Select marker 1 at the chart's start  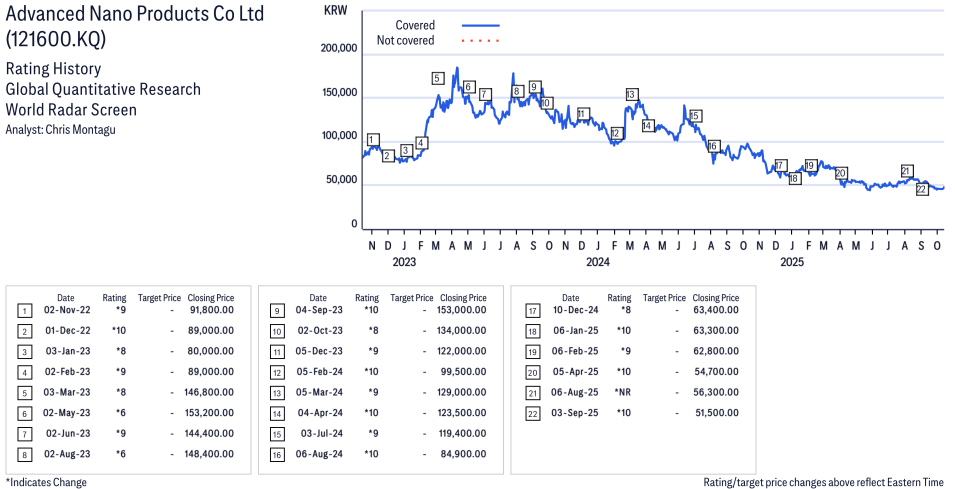click(x=373, y=140)
